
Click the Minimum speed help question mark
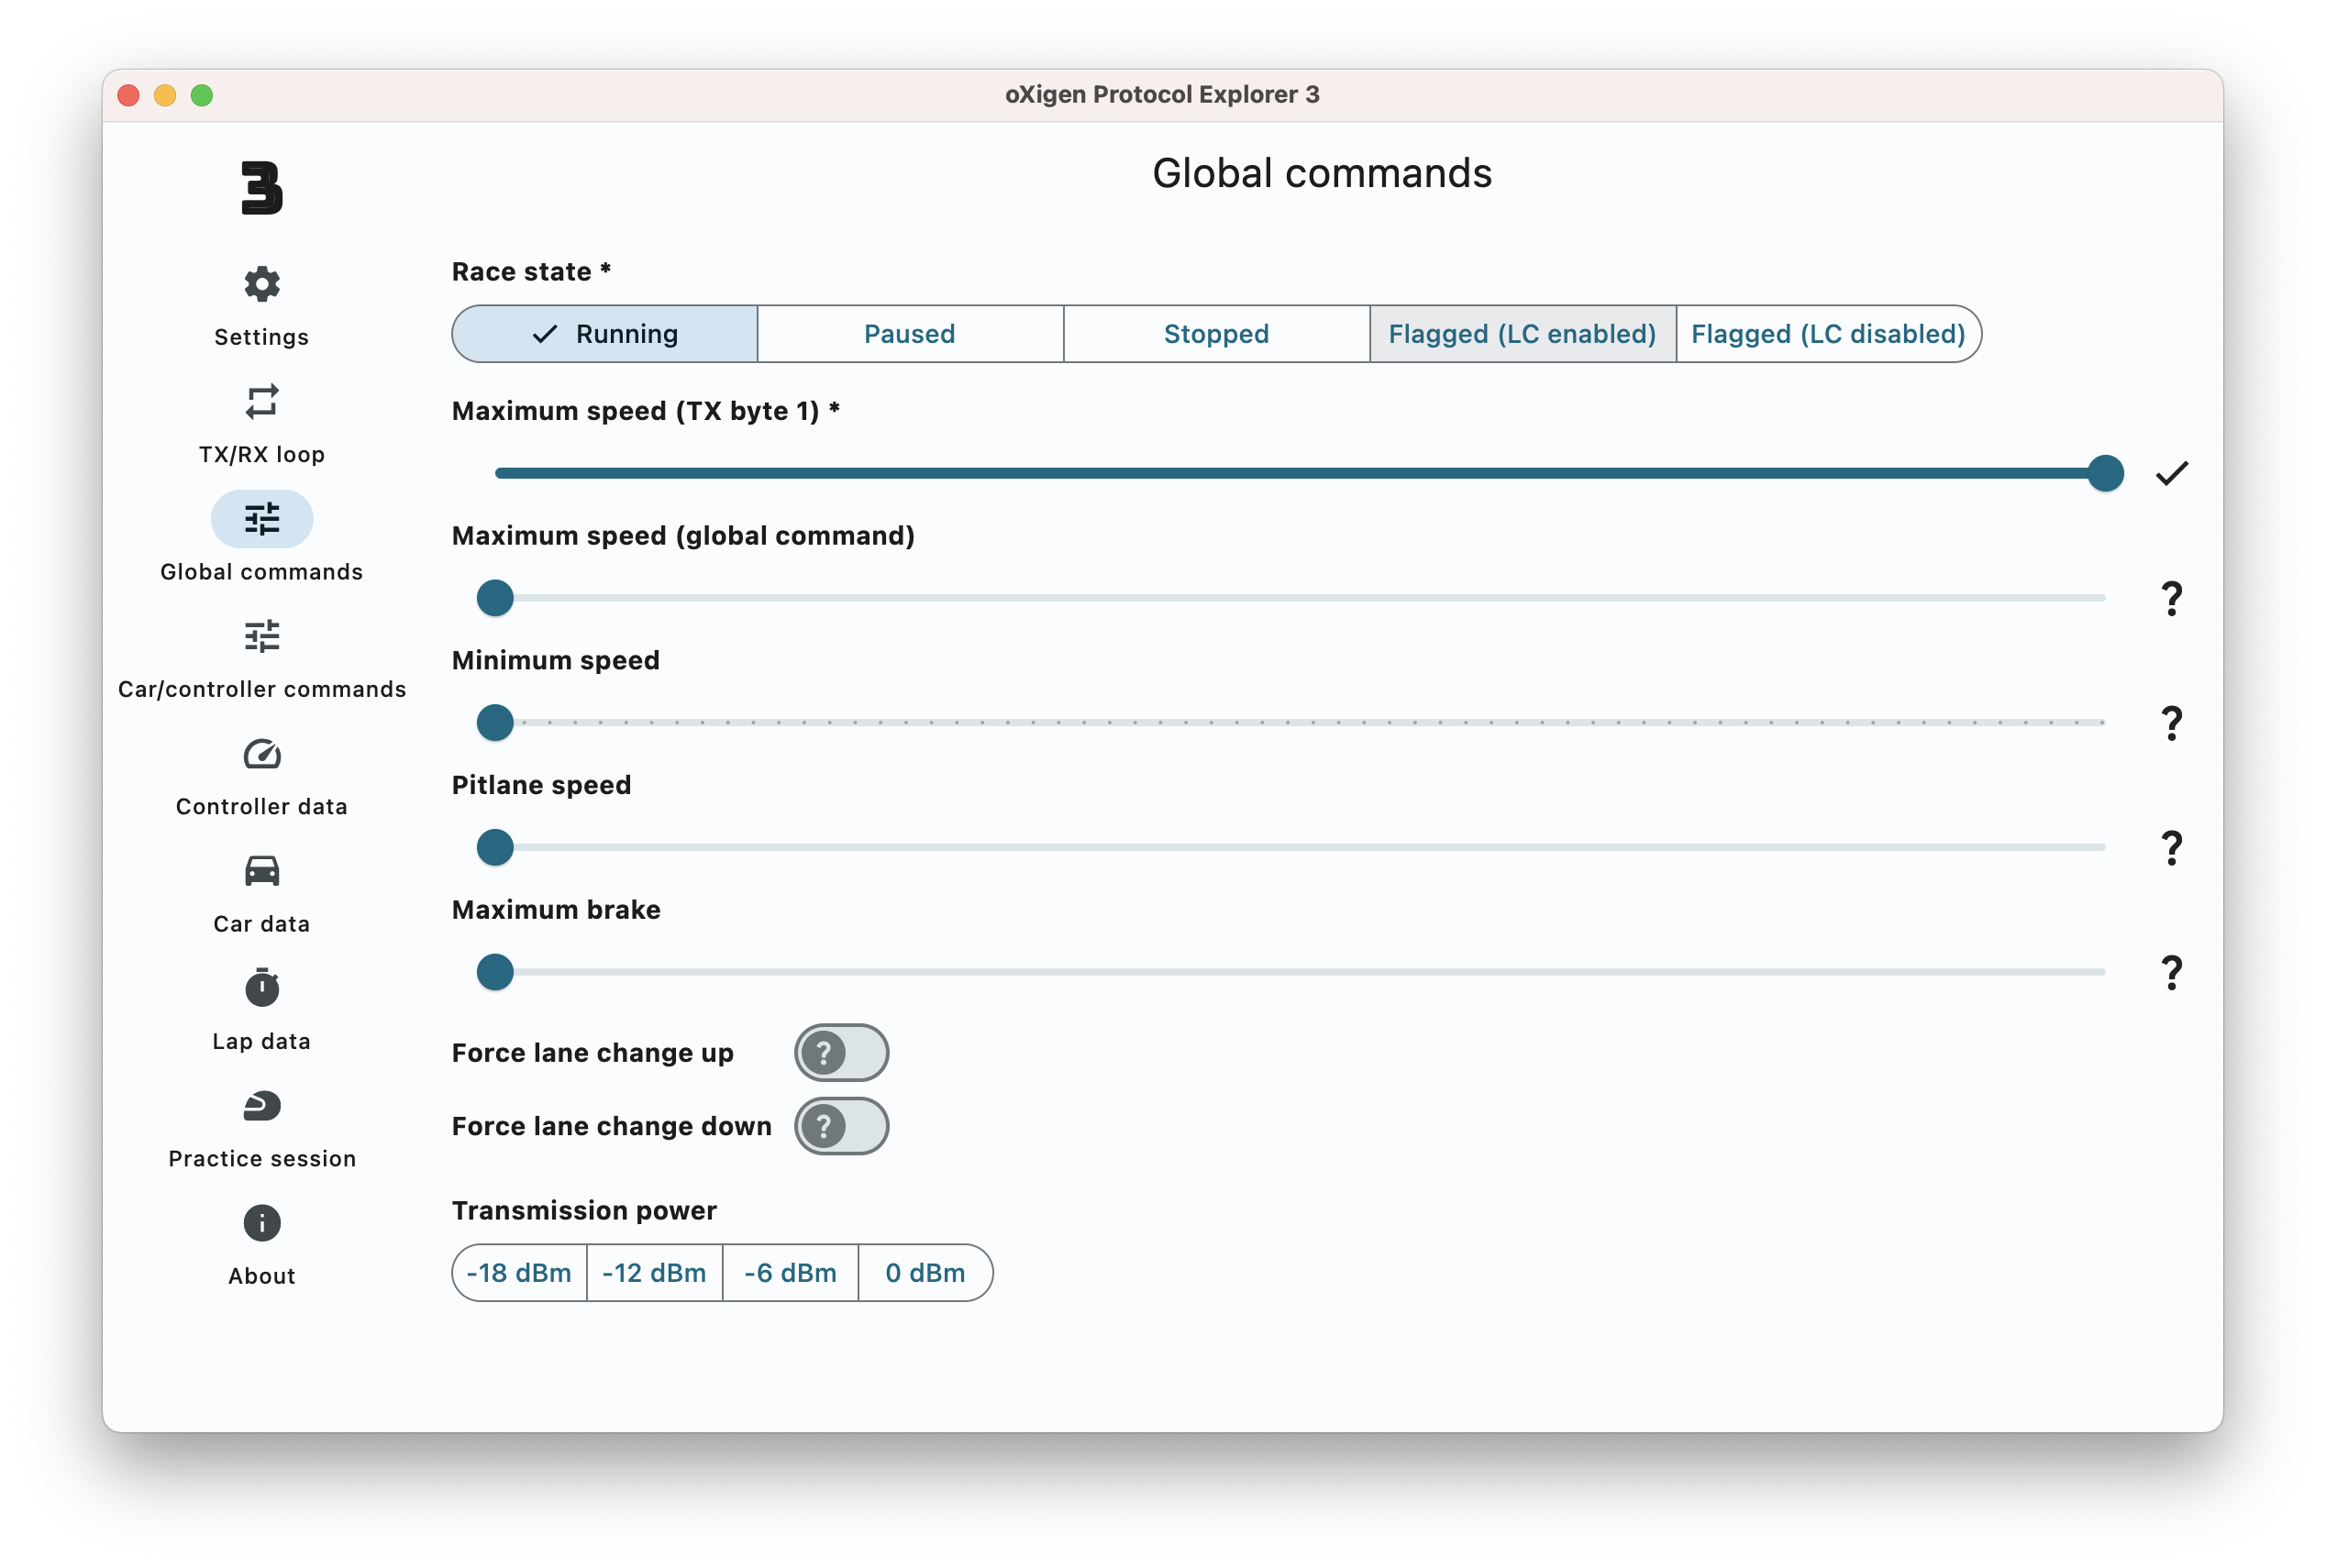2171,722
